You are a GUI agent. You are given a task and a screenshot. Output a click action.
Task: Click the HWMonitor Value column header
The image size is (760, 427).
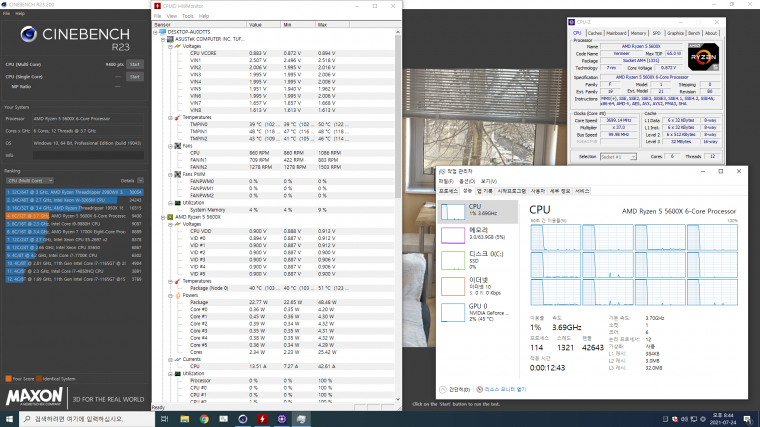pos(263,24)
